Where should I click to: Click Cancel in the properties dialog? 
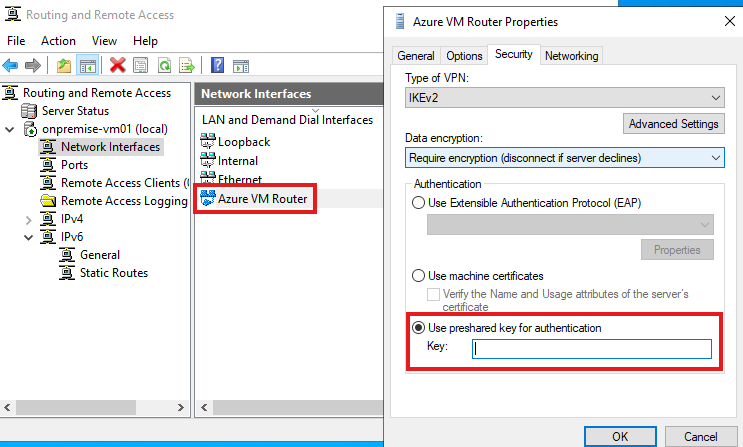(x=700, y=437)
